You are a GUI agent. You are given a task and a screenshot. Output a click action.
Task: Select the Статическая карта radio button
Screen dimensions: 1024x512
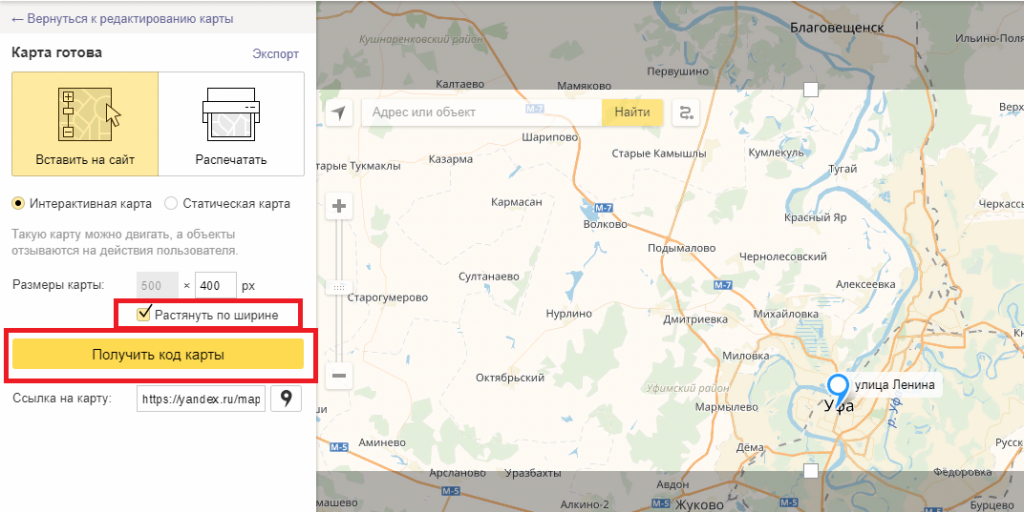tap(171, 203)
